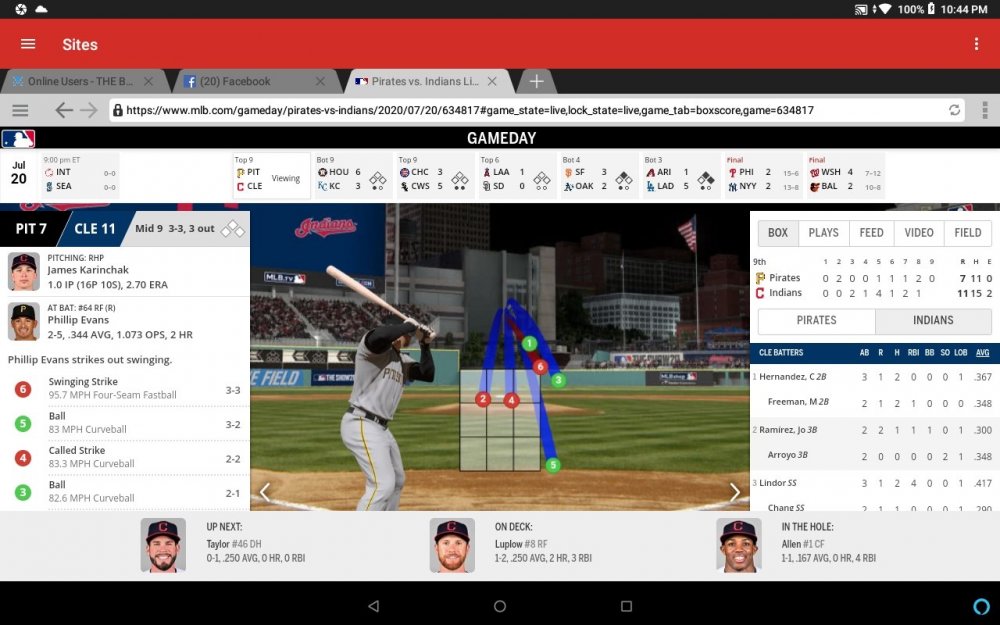Screen dimensions: 1000x625
Task: Click the padlock icon in the URL bar
Action: click(117, 110)
